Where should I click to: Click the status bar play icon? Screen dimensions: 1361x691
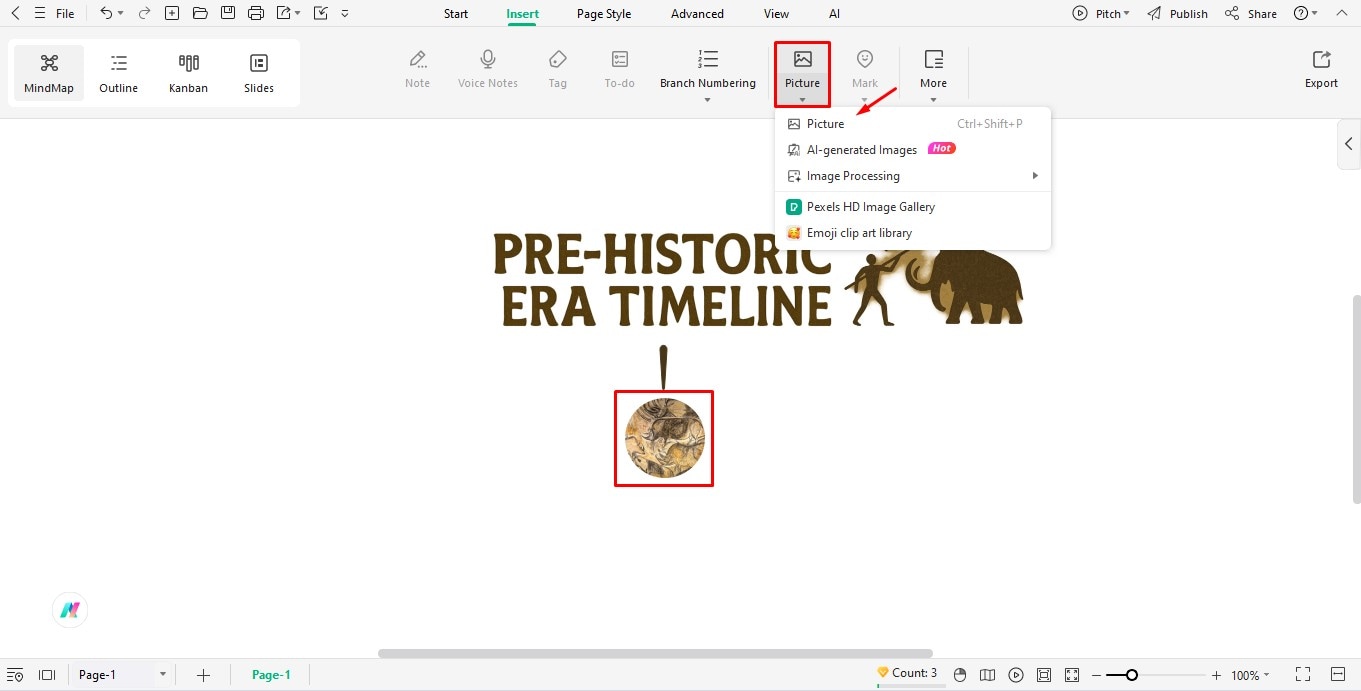[x=1016, y=675]
